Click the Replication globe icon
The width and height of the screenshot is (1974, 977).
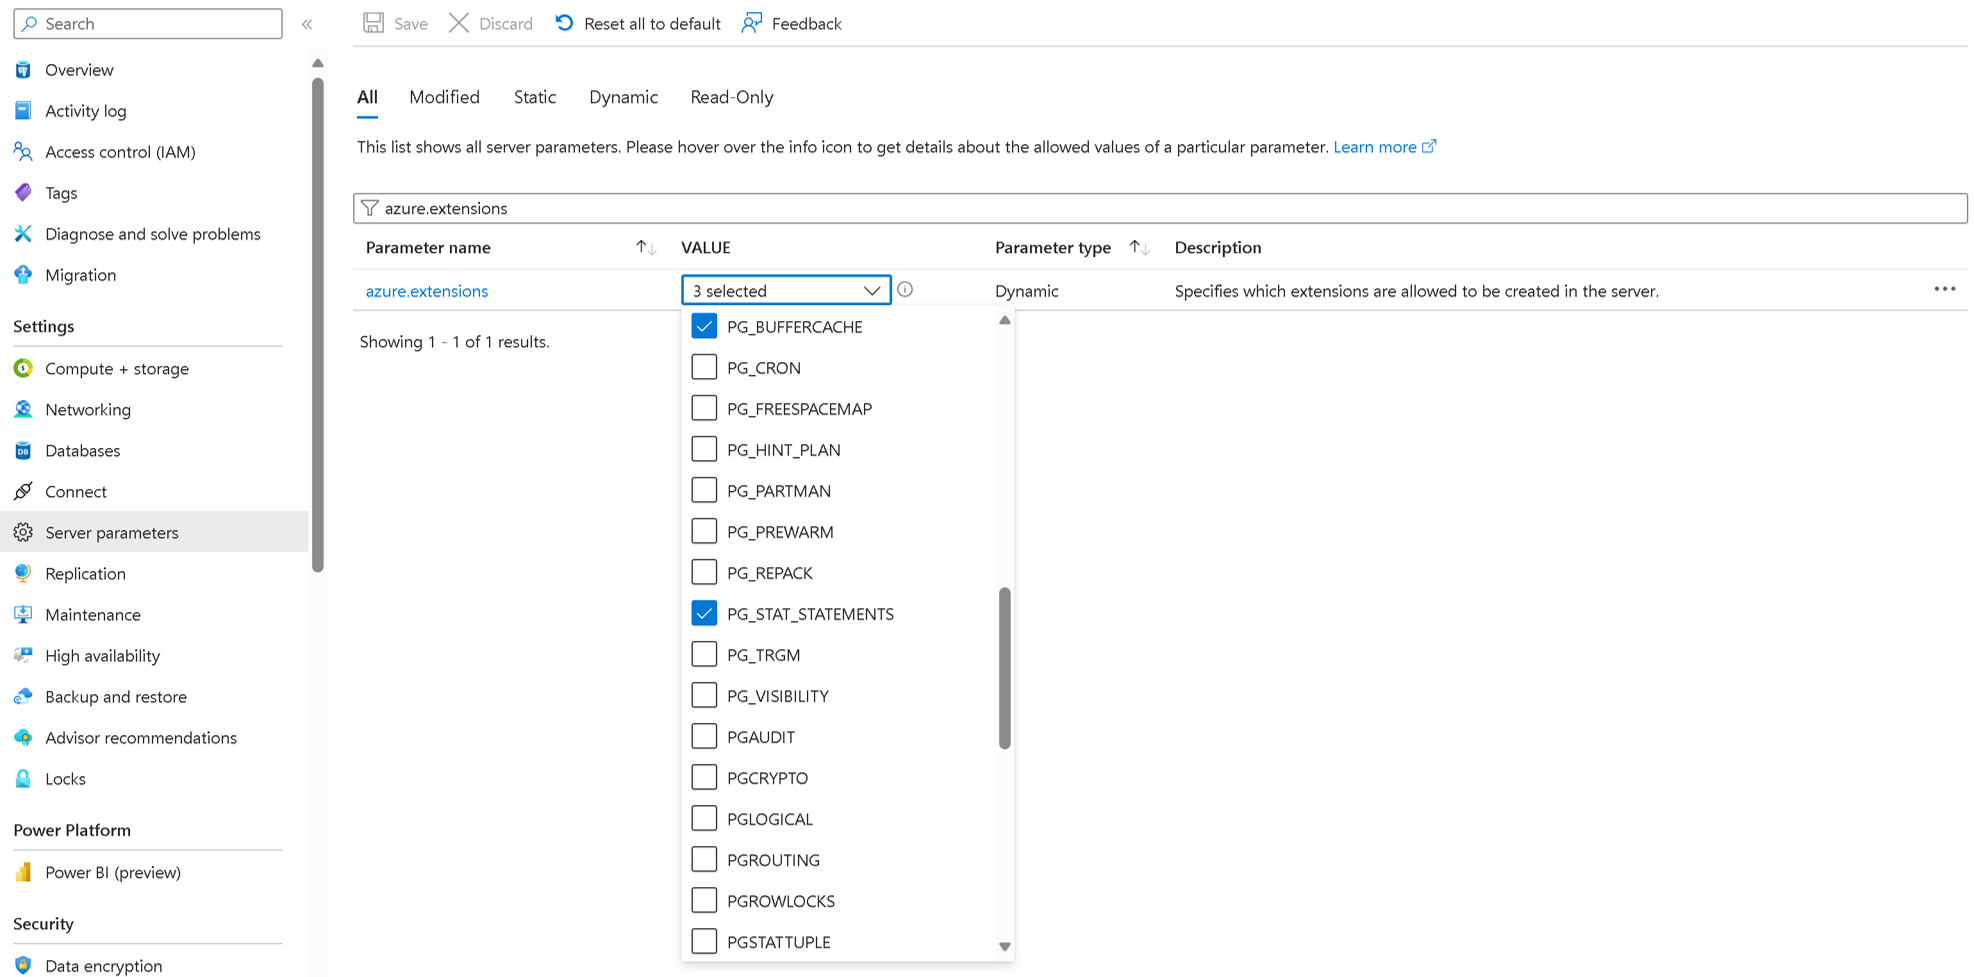23,574
